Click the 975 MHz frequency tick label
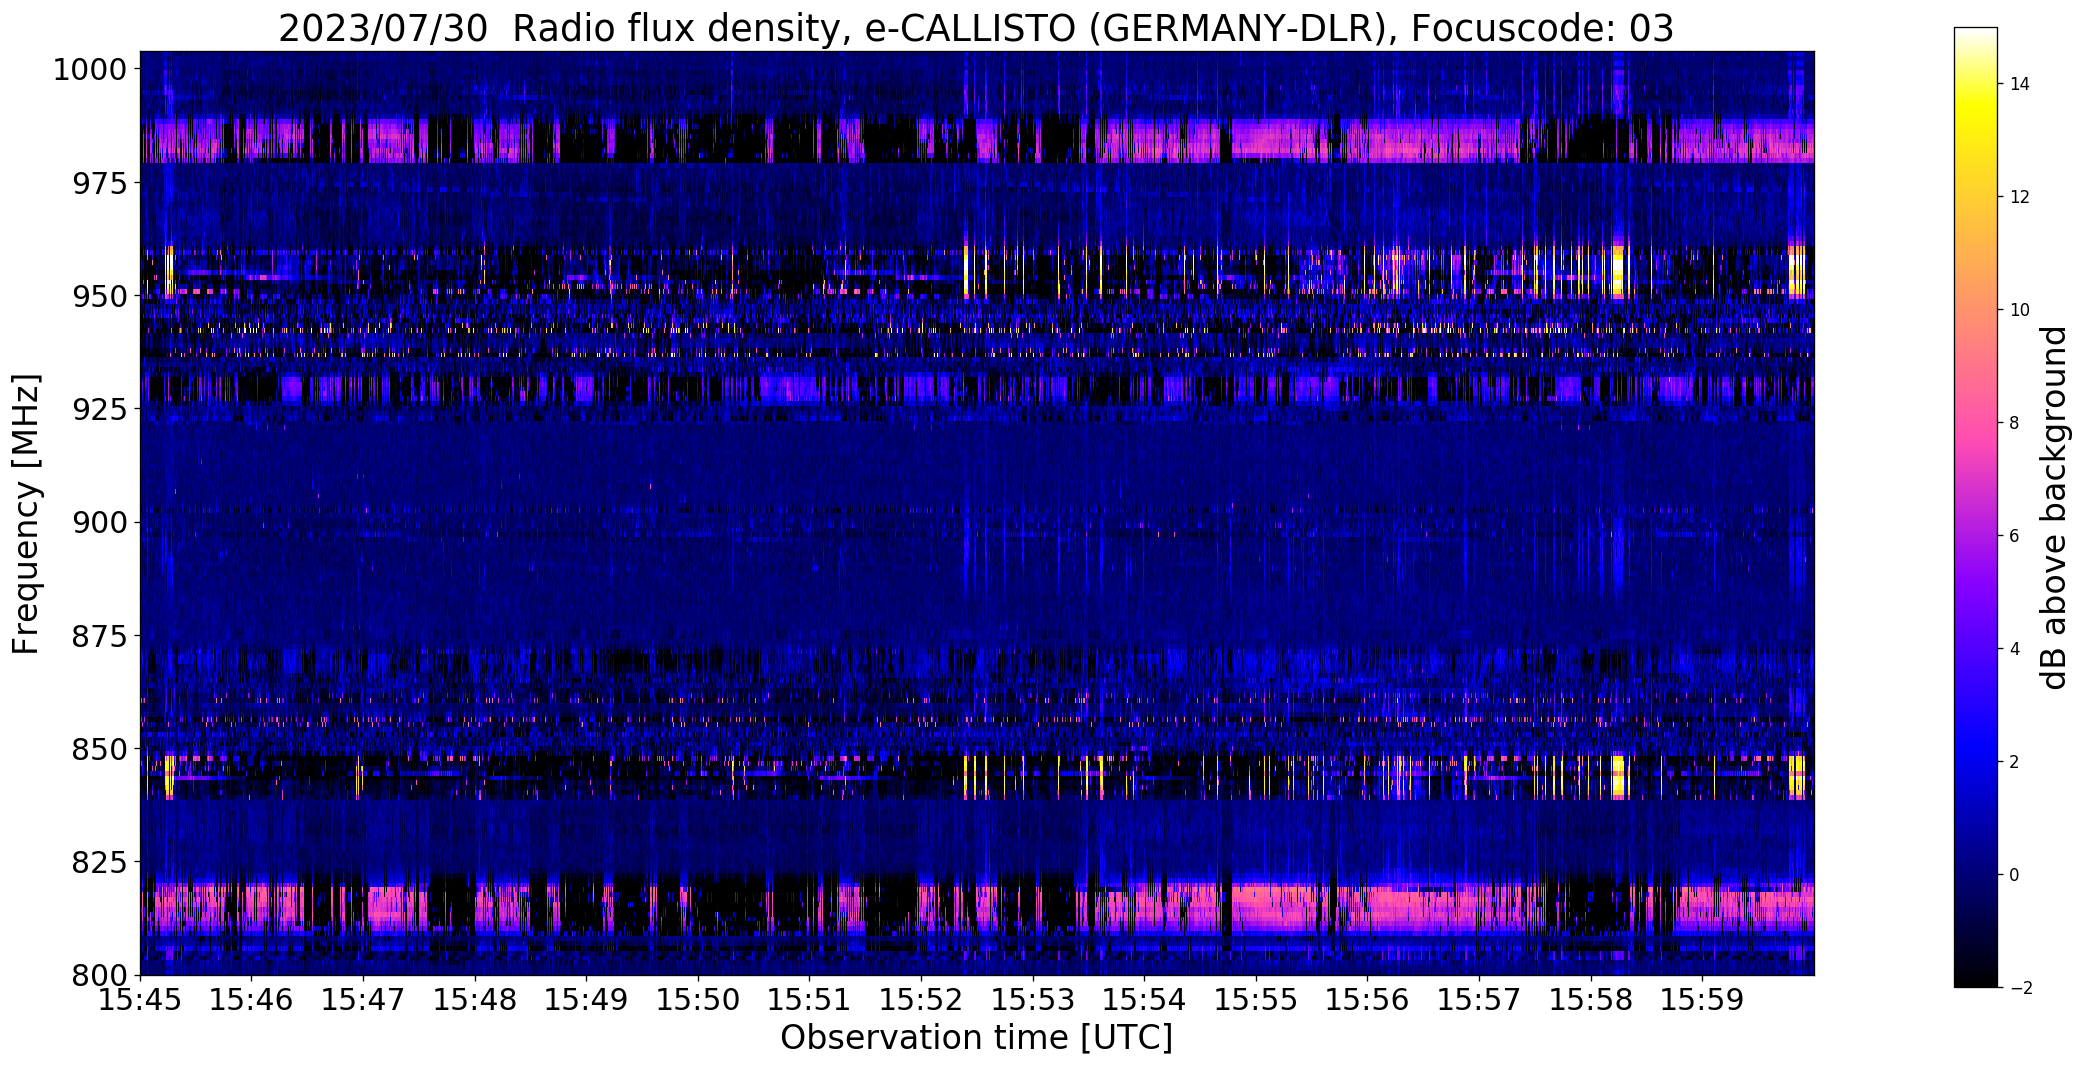The width and height of the screenshot is (2085, 1067). pos(99,183)
